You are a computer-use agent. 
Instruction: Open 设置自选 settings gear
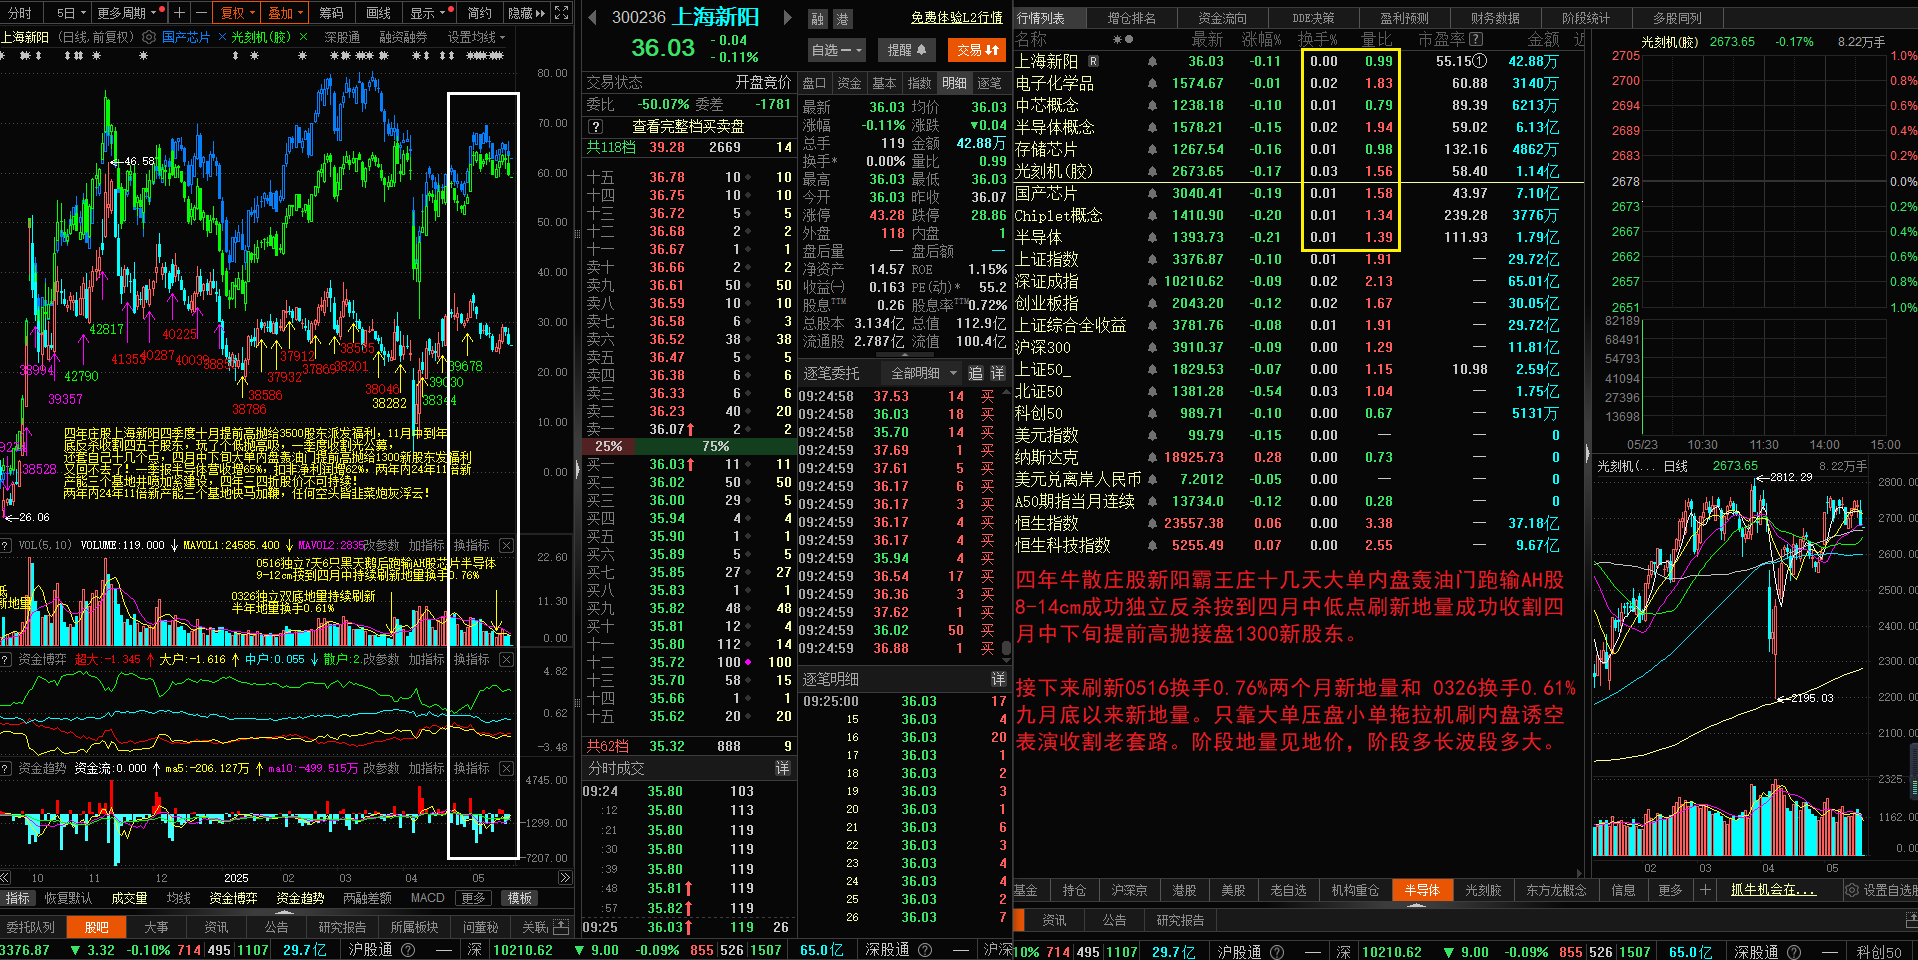pos(1851,890)
